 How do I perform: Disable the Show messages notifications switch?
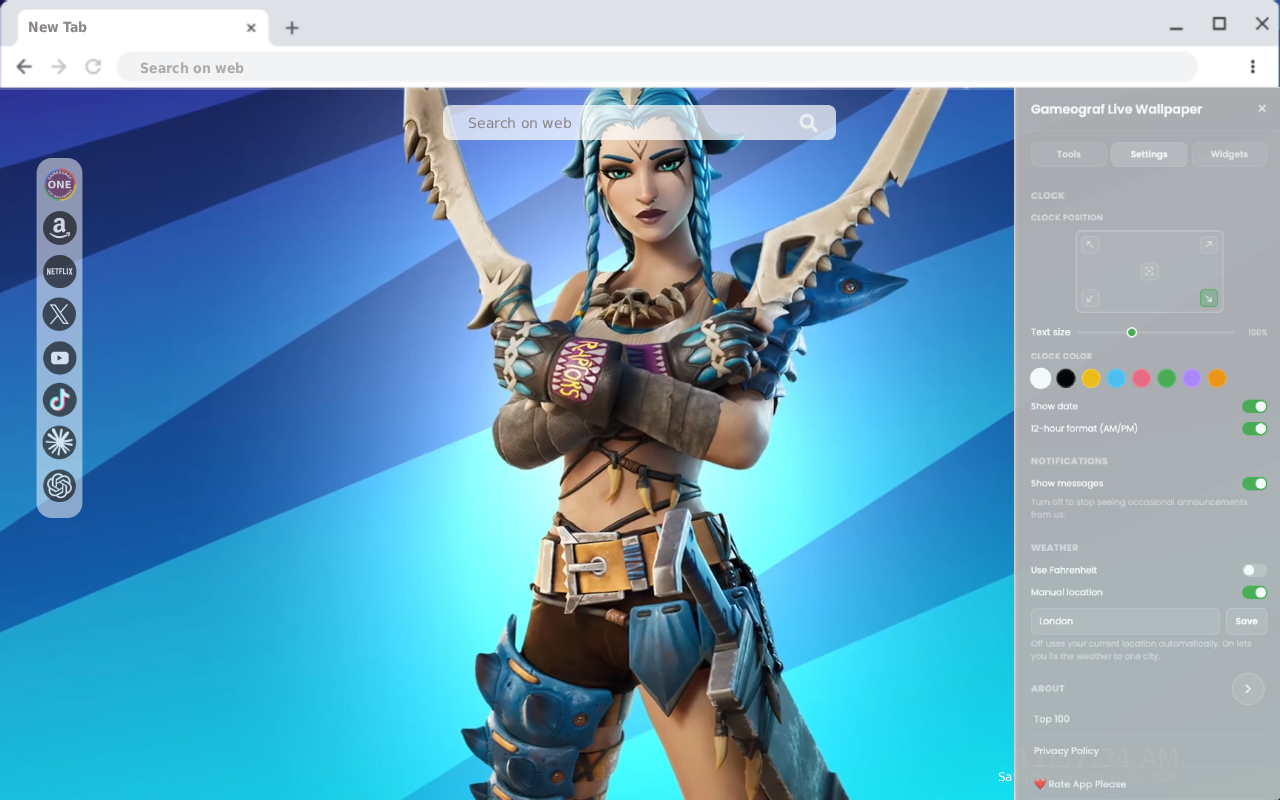1254,483
